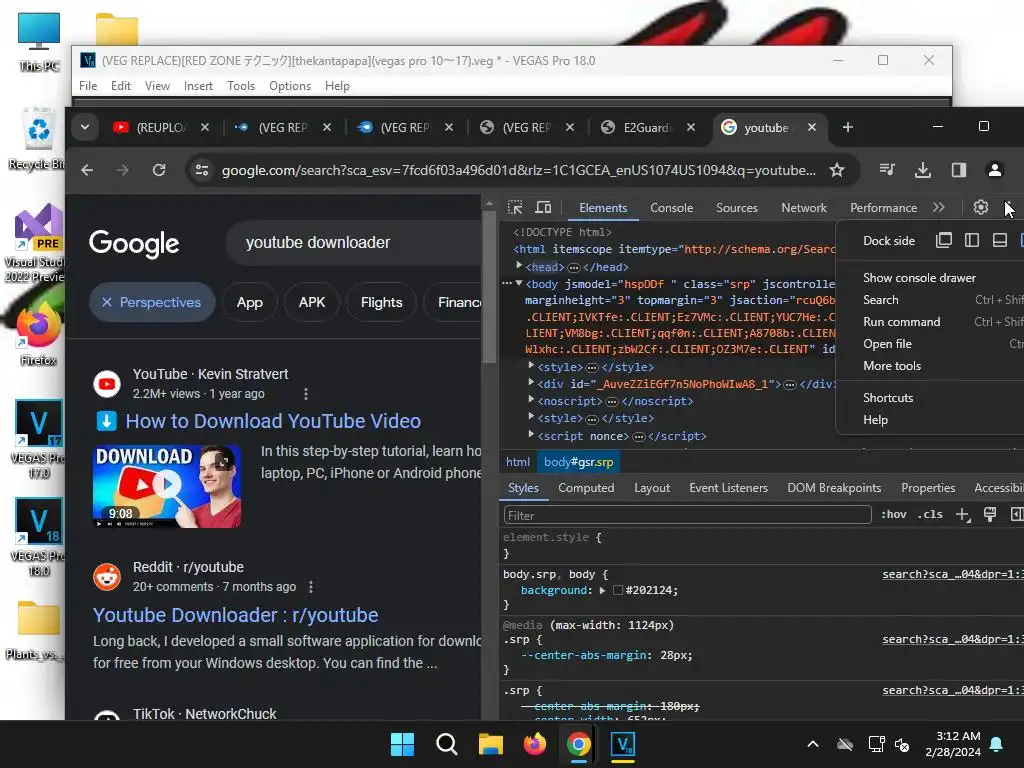Viewport: 1024px width, 768px height.
Task: Undock DevTools into separate window icon
Action: click(x=944, y=240)
